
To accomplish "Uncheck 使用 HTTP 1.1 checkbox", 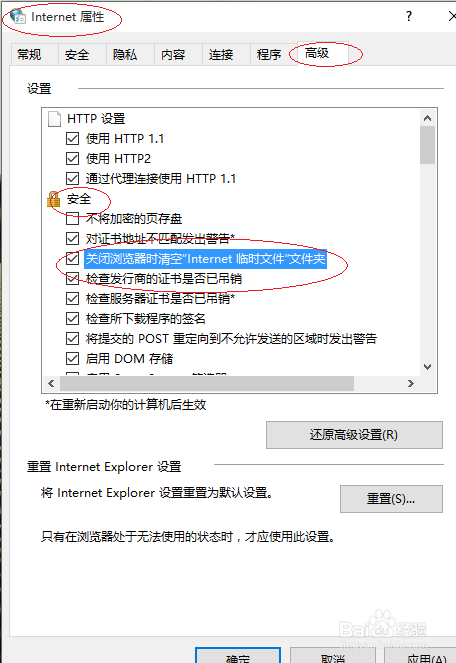I will click(72, 138).
